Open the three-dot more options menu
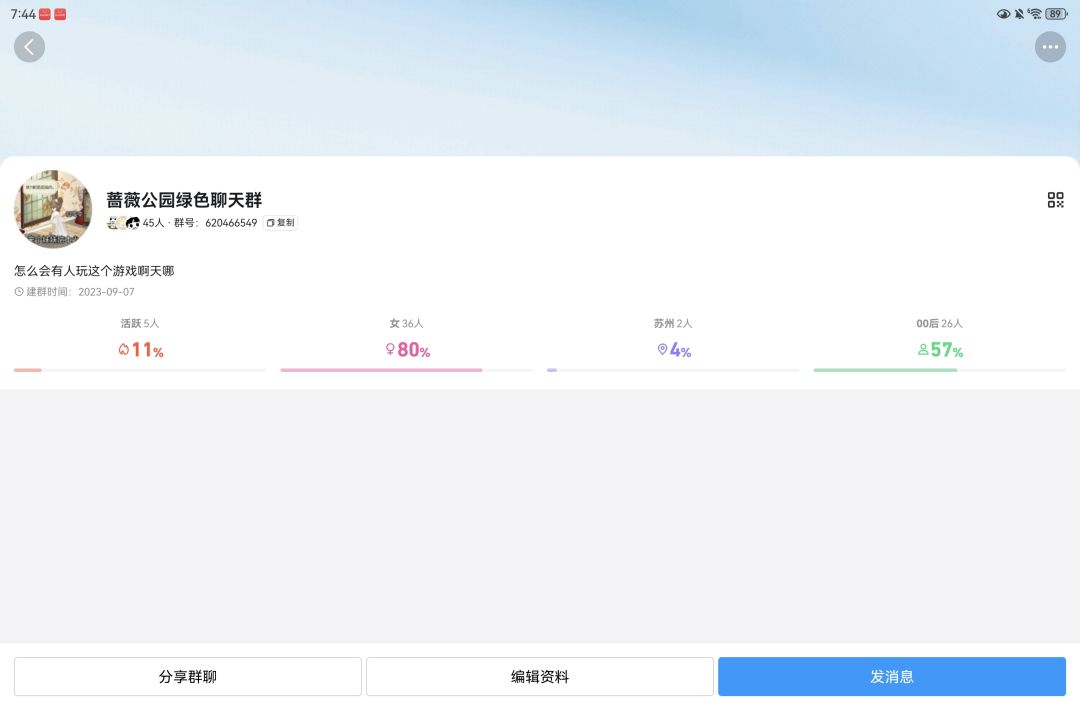The width and height of the screenshot is (1080, 710). [1050, 47]
